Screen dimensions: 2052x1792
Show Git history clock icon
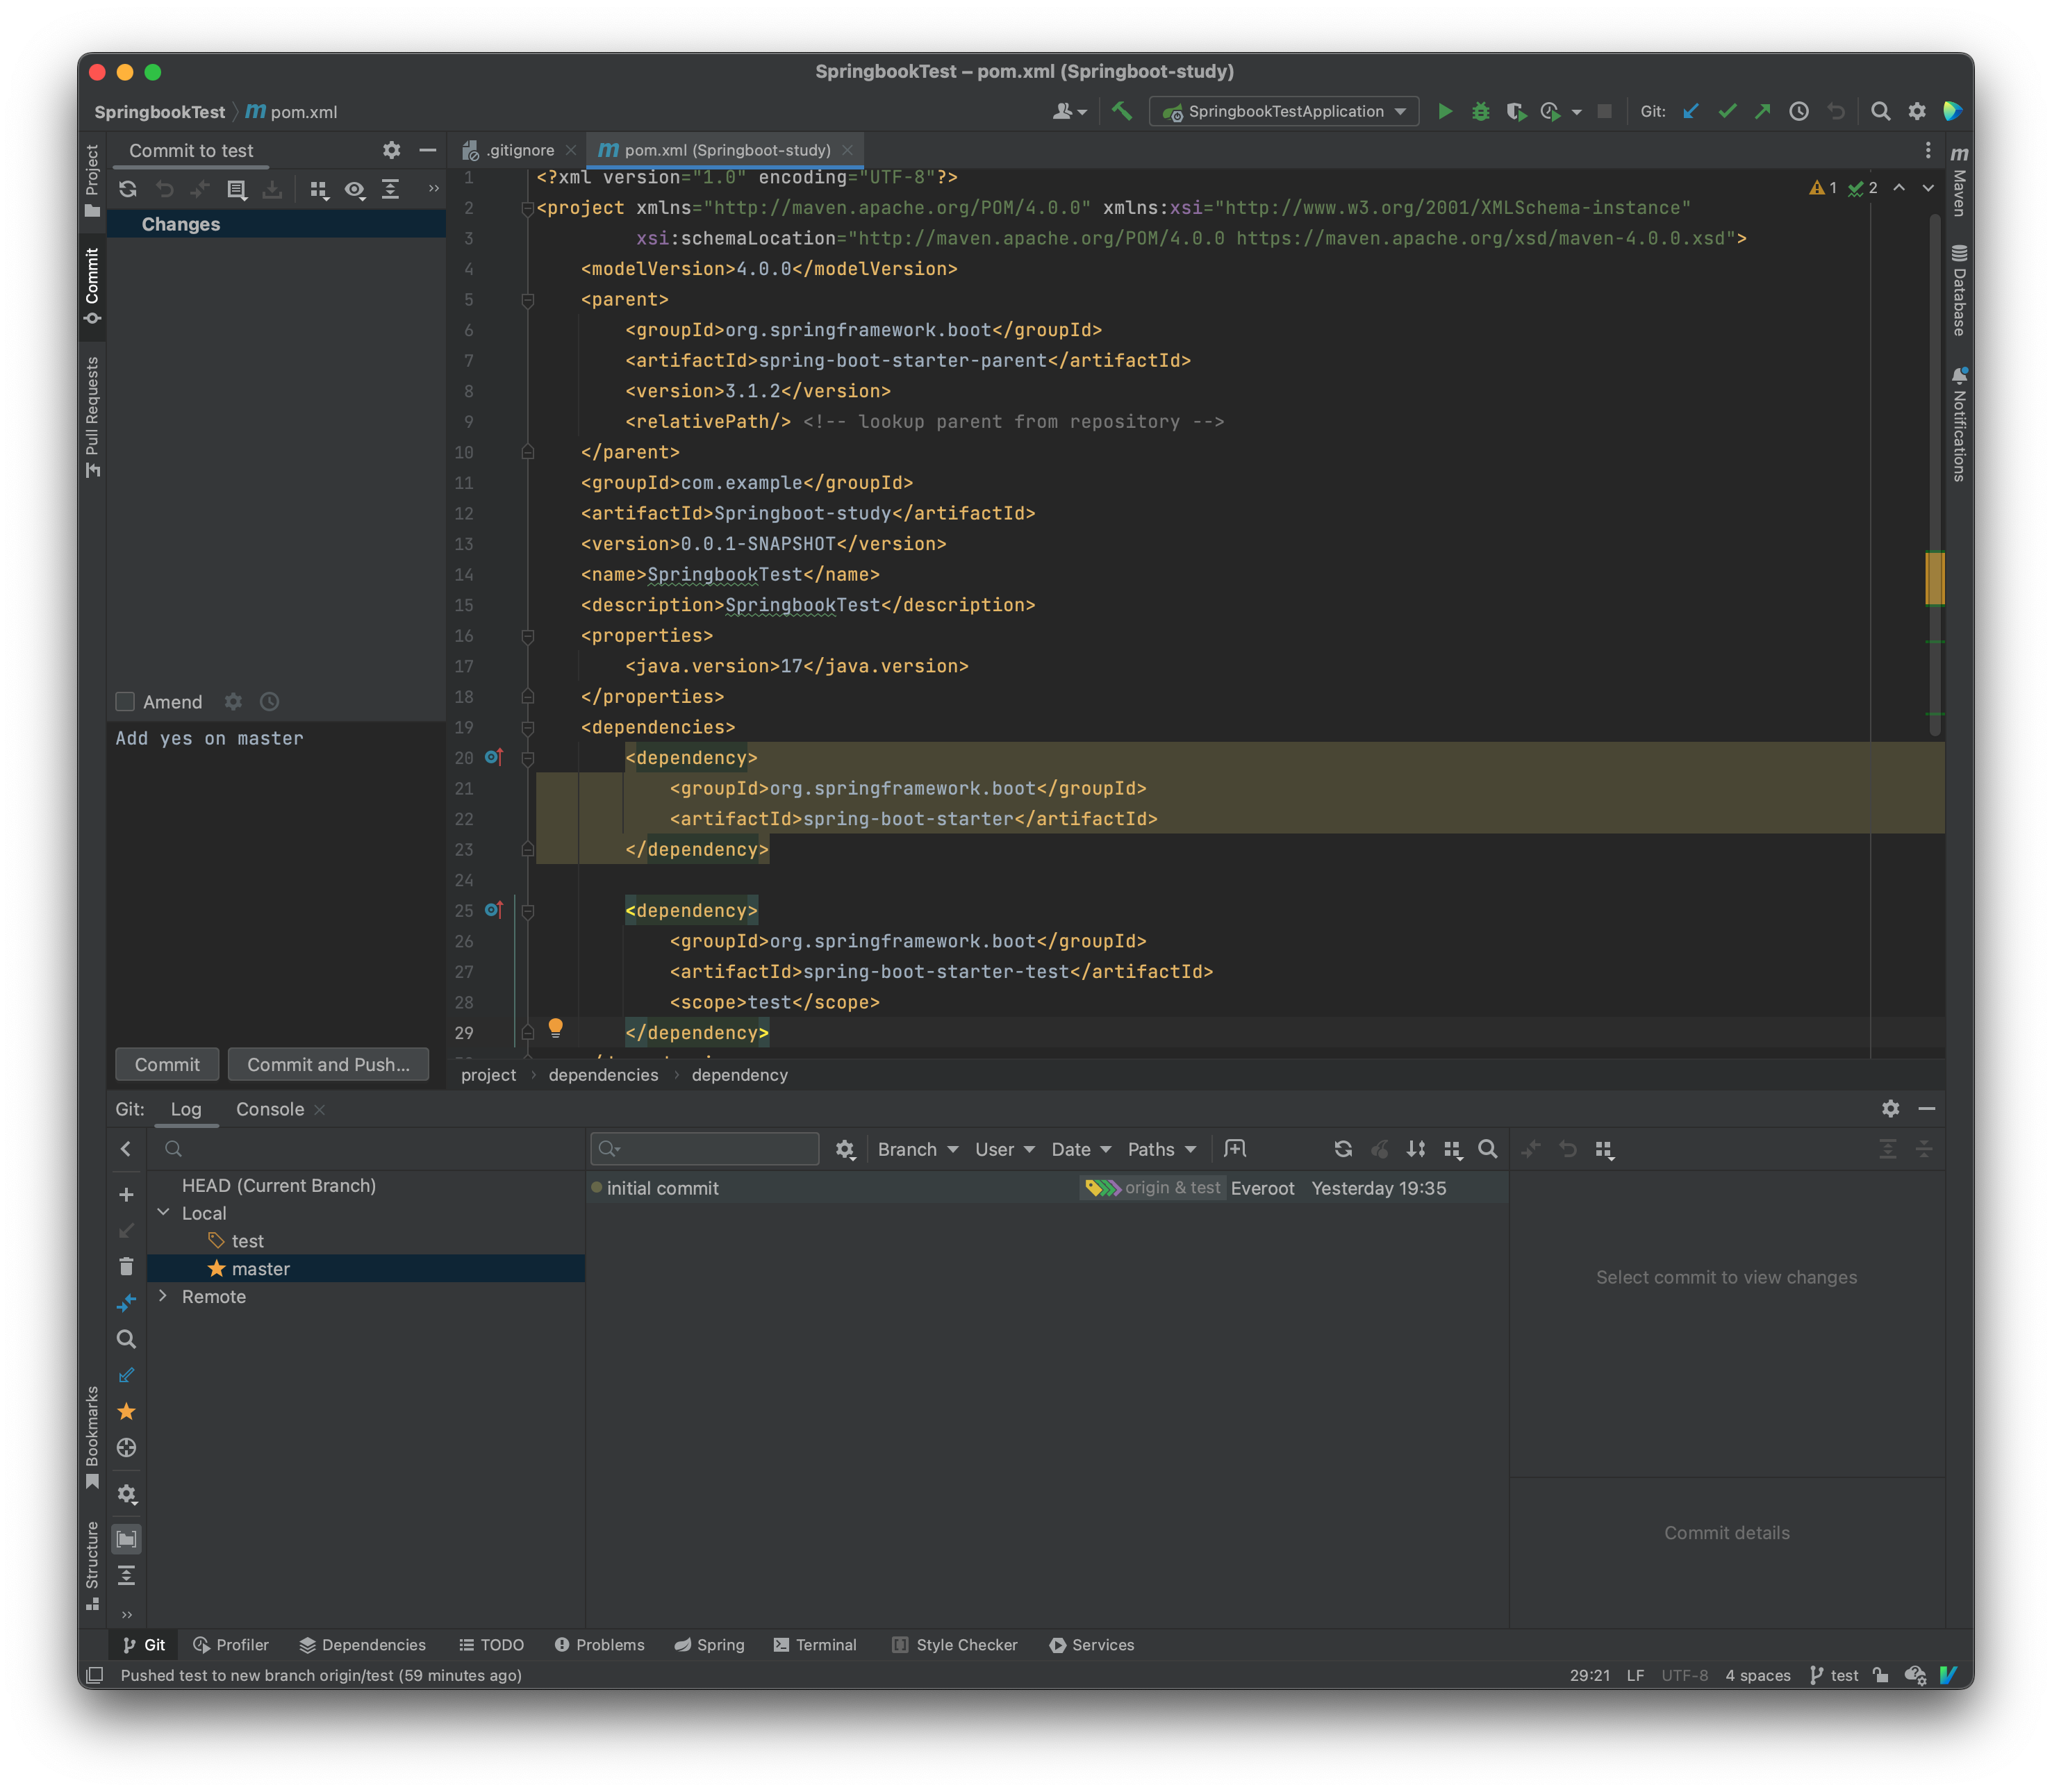click(1798, 111)
